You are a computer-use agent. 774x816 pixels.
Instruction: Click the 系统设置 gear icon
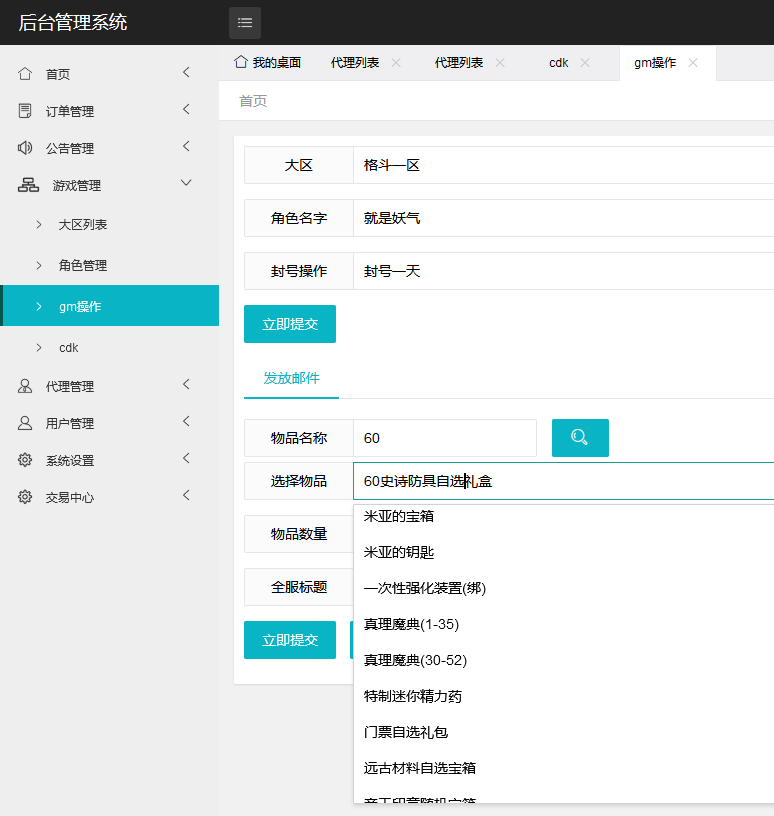pos(25,460)
